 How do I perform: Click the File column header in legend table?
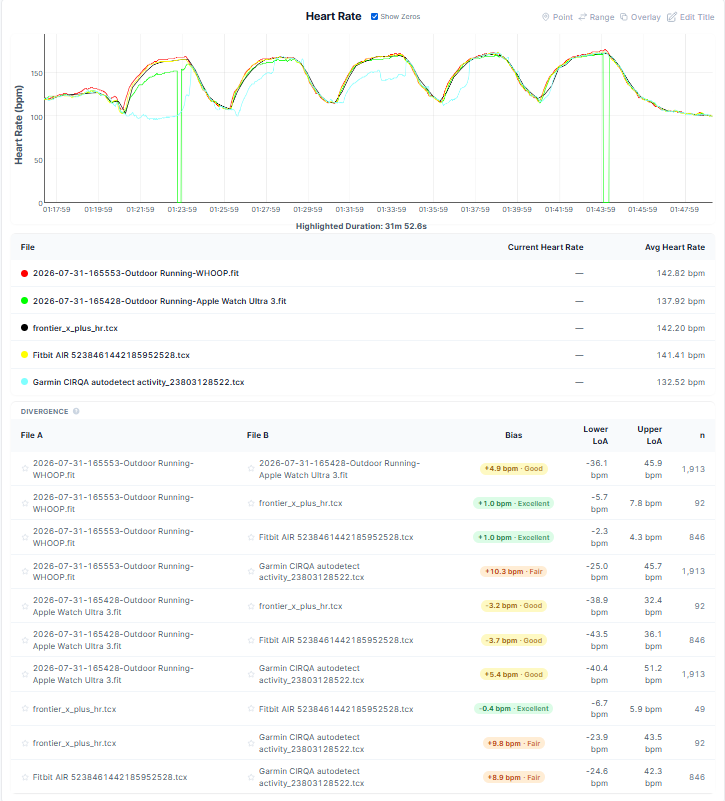click(x=28, y=247)
